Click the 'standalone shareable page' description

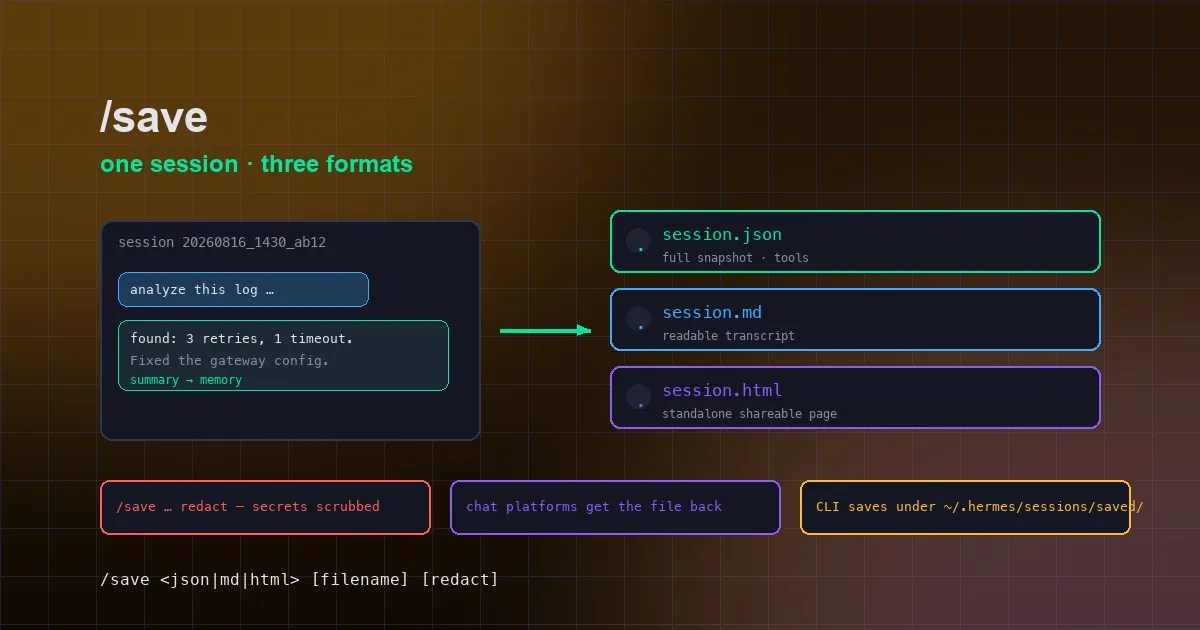click(x=749, y=414)
